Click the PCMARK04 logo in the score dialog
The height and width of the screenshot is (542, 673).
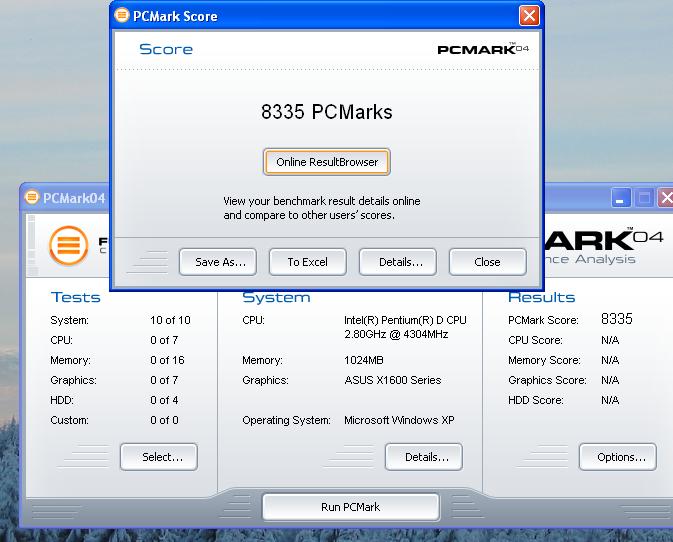pyautogui.click(x=483, y=49)
